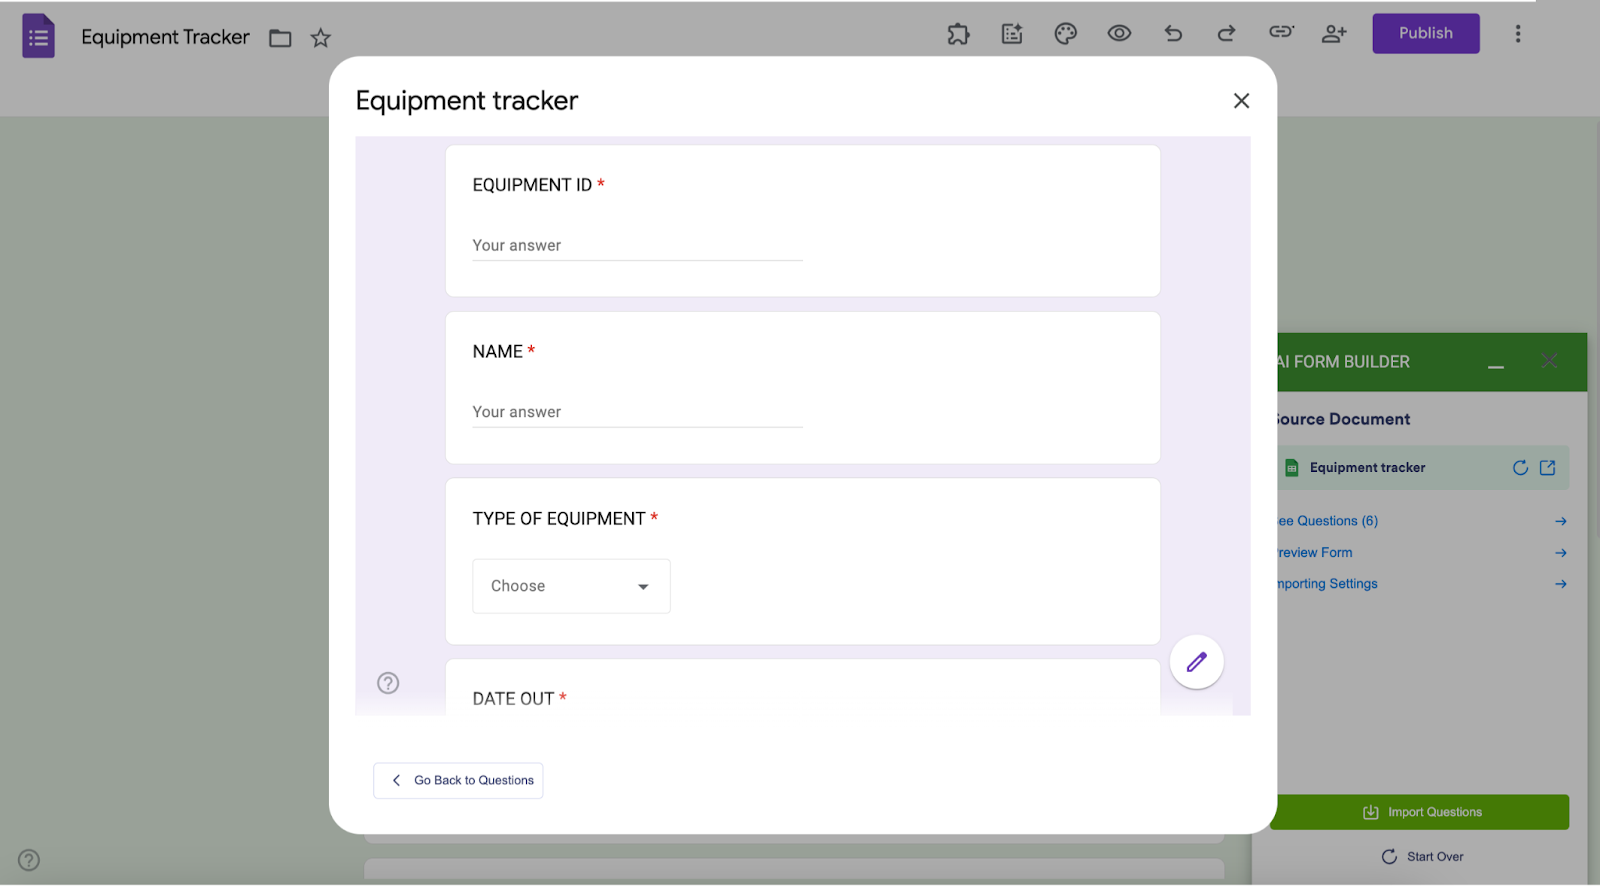Customize theme palette icon
The height and width of the screenshot is (887, 1600).
(x=1066, y=34)
